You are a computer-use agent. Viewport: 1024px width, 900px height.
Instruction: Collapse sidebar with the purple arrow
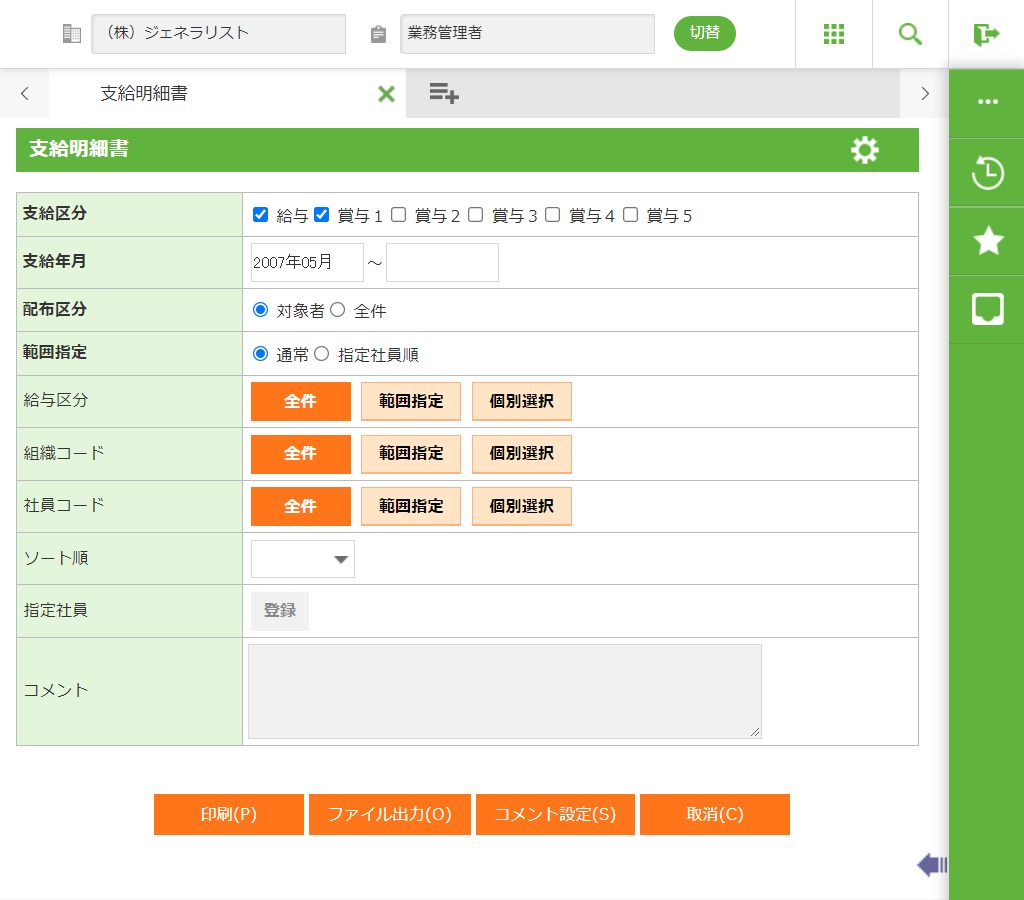coord(931,865)
